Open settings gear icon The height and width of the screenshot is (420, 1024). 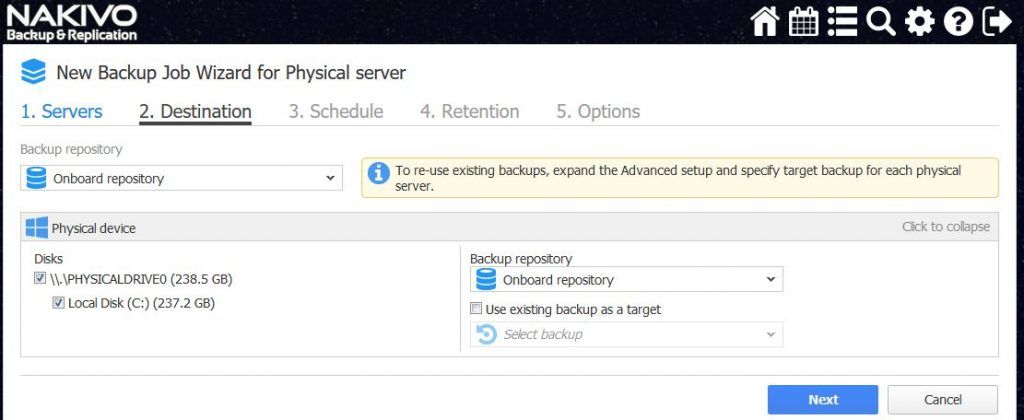tap(920, 22)
